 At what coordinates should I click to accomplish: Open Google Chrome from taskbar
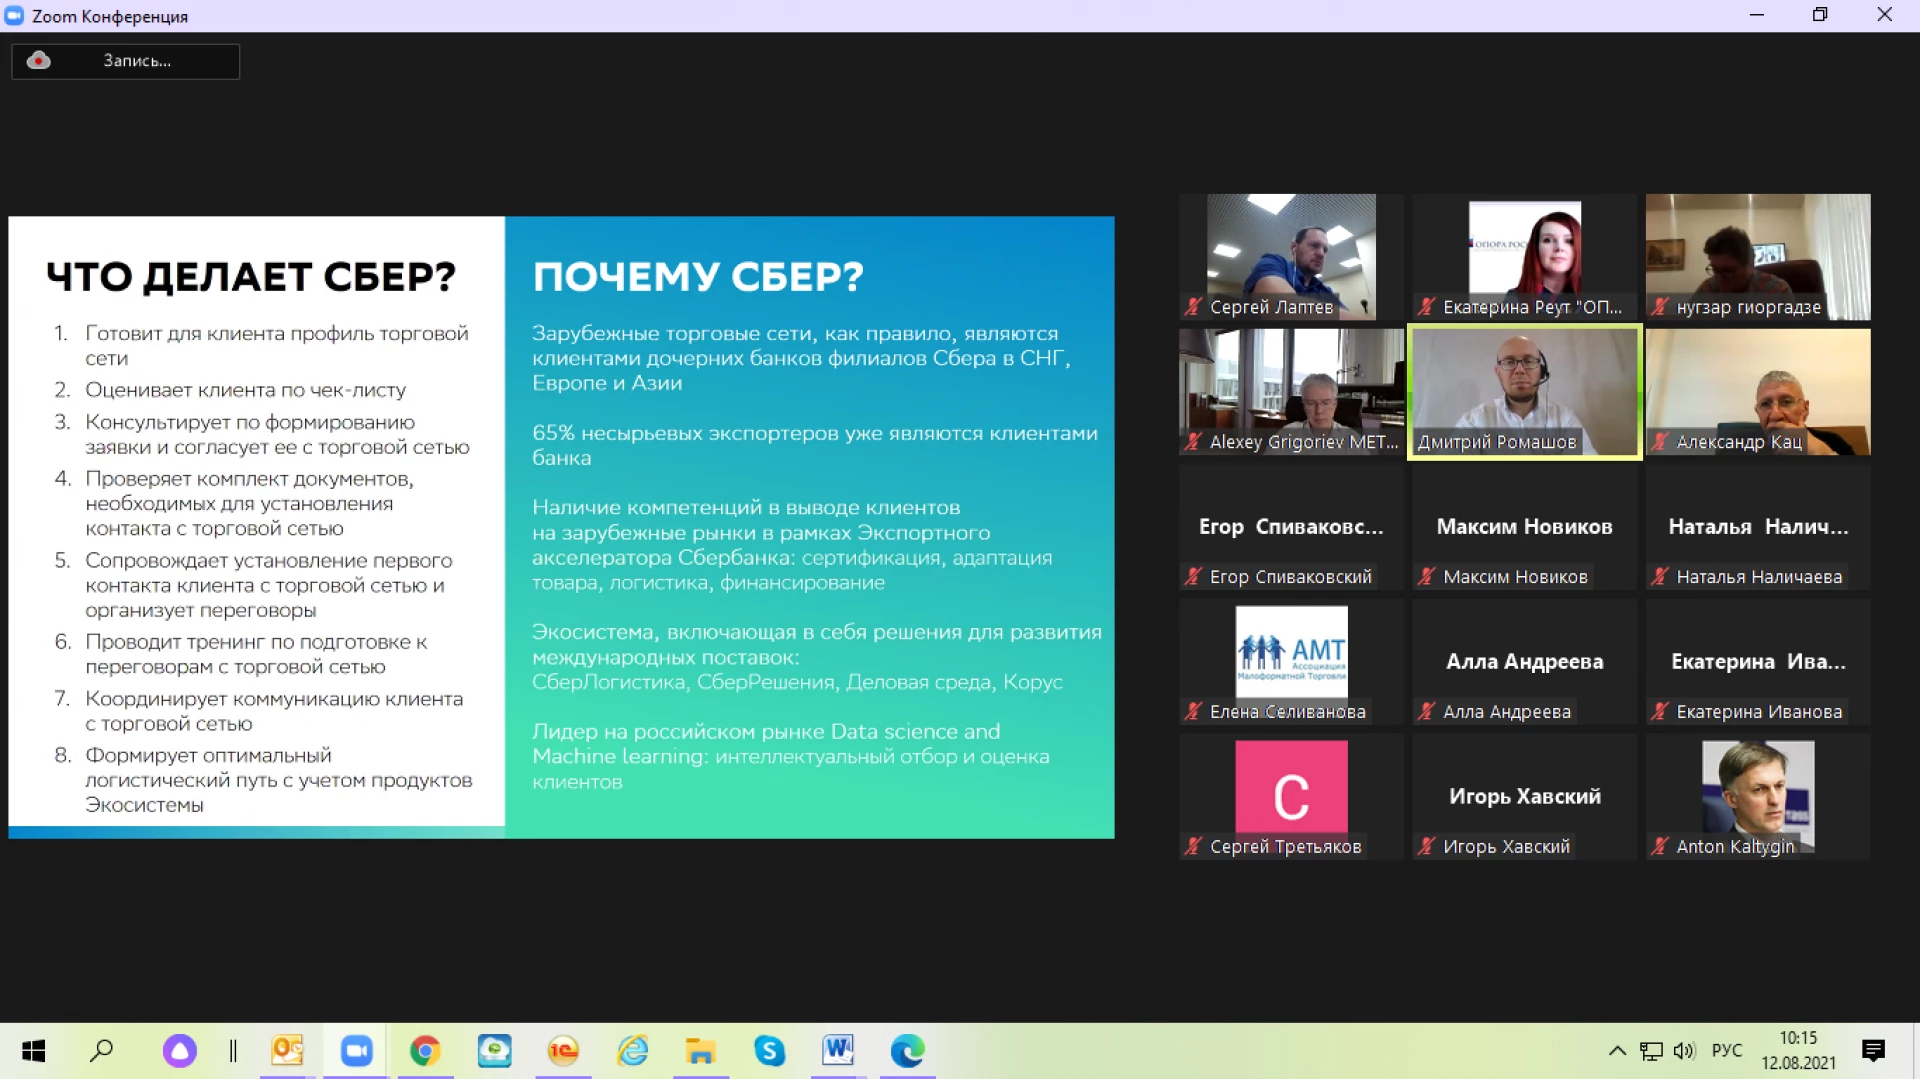coord(425,1051)
